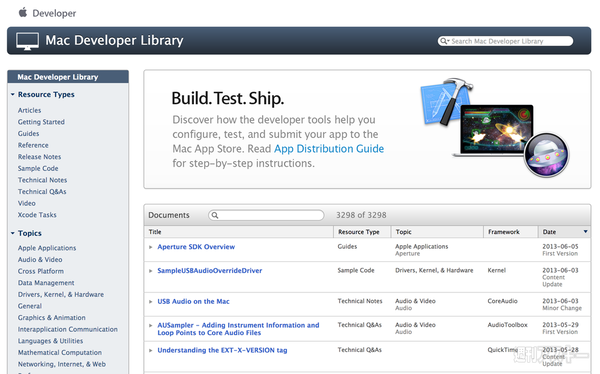
Task: Click the magnifier icon in library search
Action: (x=444, y=41)
